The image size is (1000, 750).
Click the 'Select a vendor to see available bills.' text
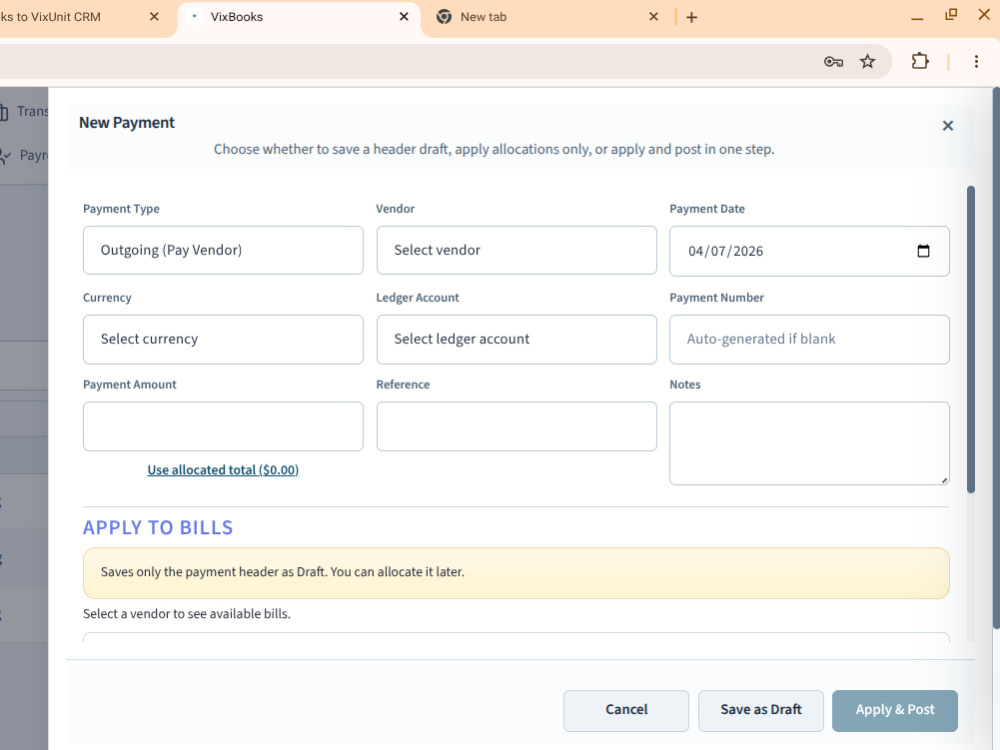click(187, 614)
